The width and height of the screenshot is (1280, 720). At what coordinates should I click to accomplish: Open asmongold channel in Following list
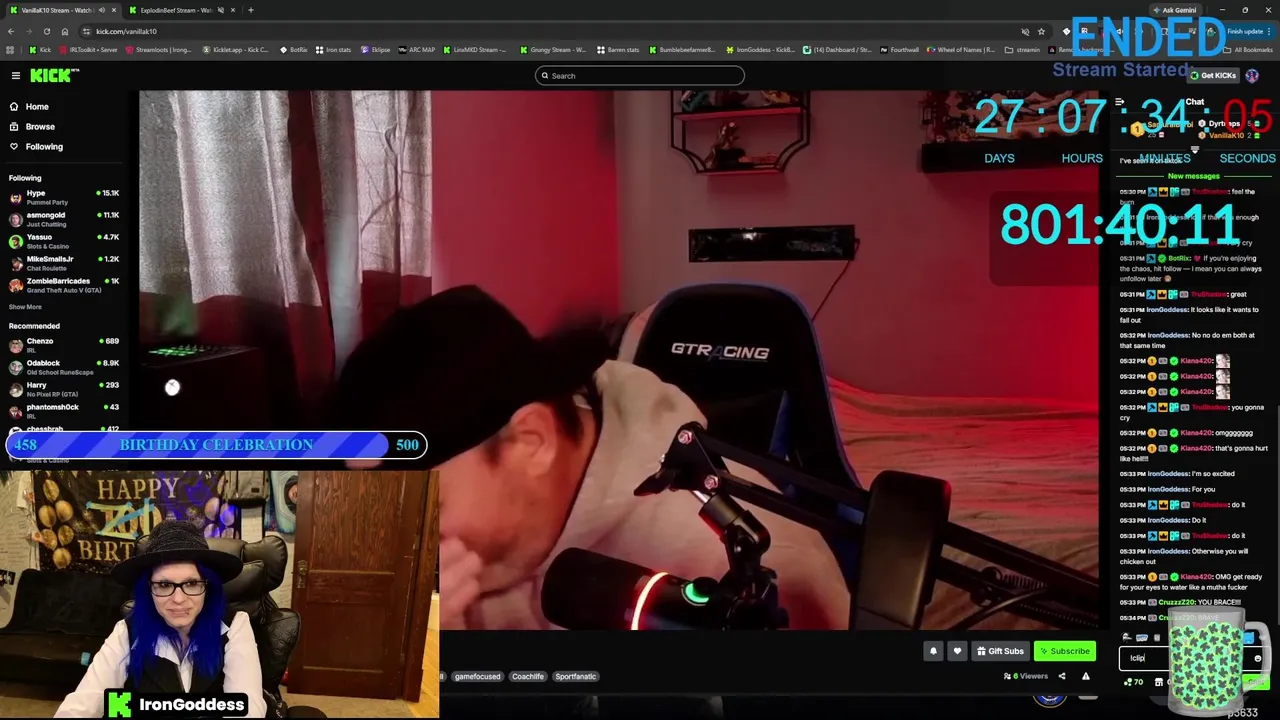coord(64,219)
